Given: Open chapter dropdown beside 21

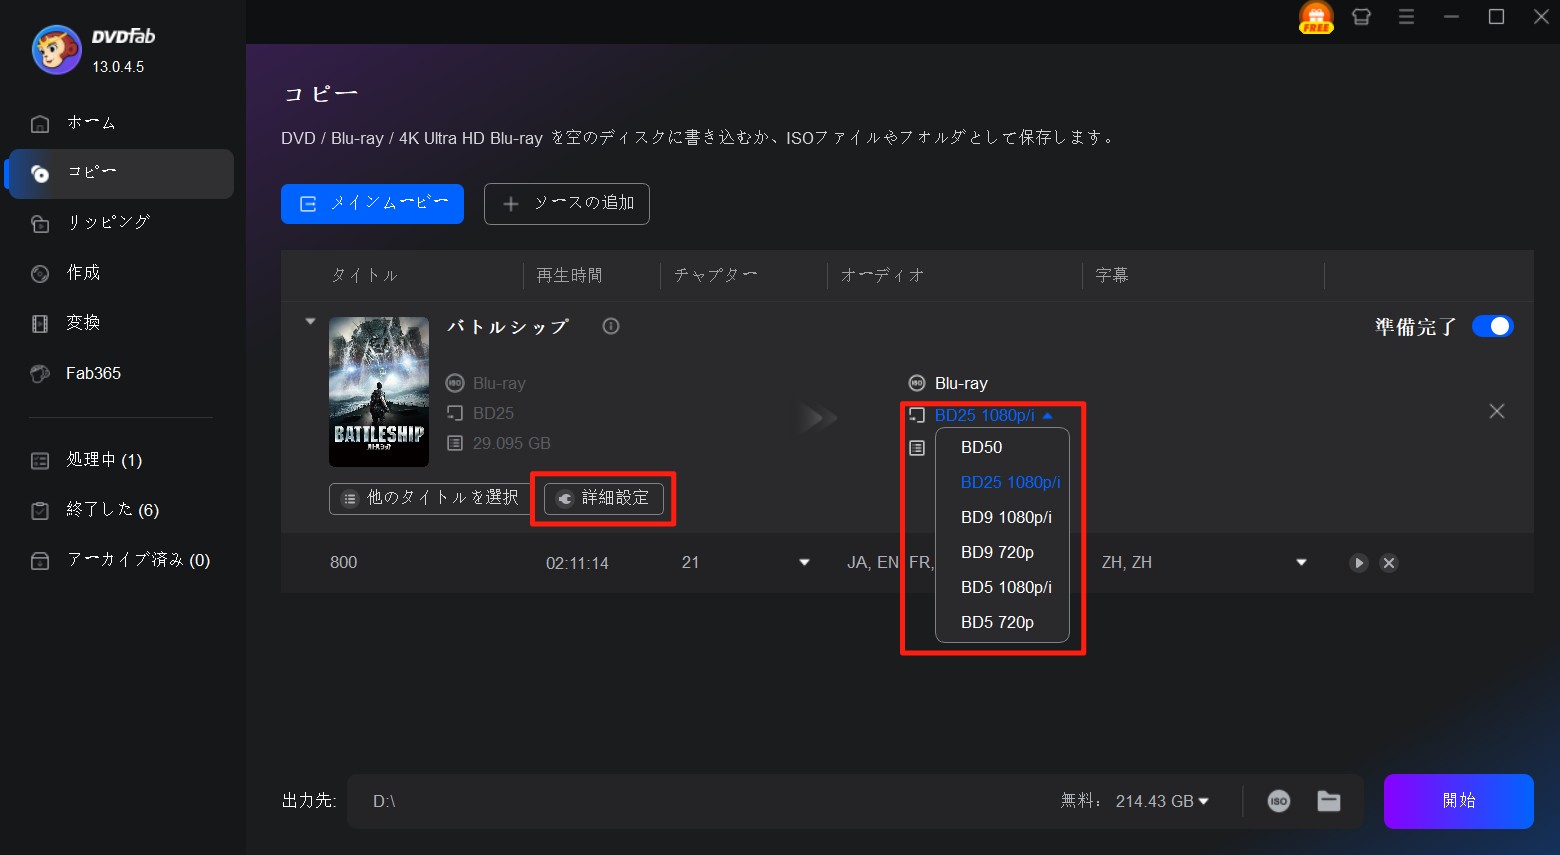Looking at the screenshot, I should tap(804, 563).
